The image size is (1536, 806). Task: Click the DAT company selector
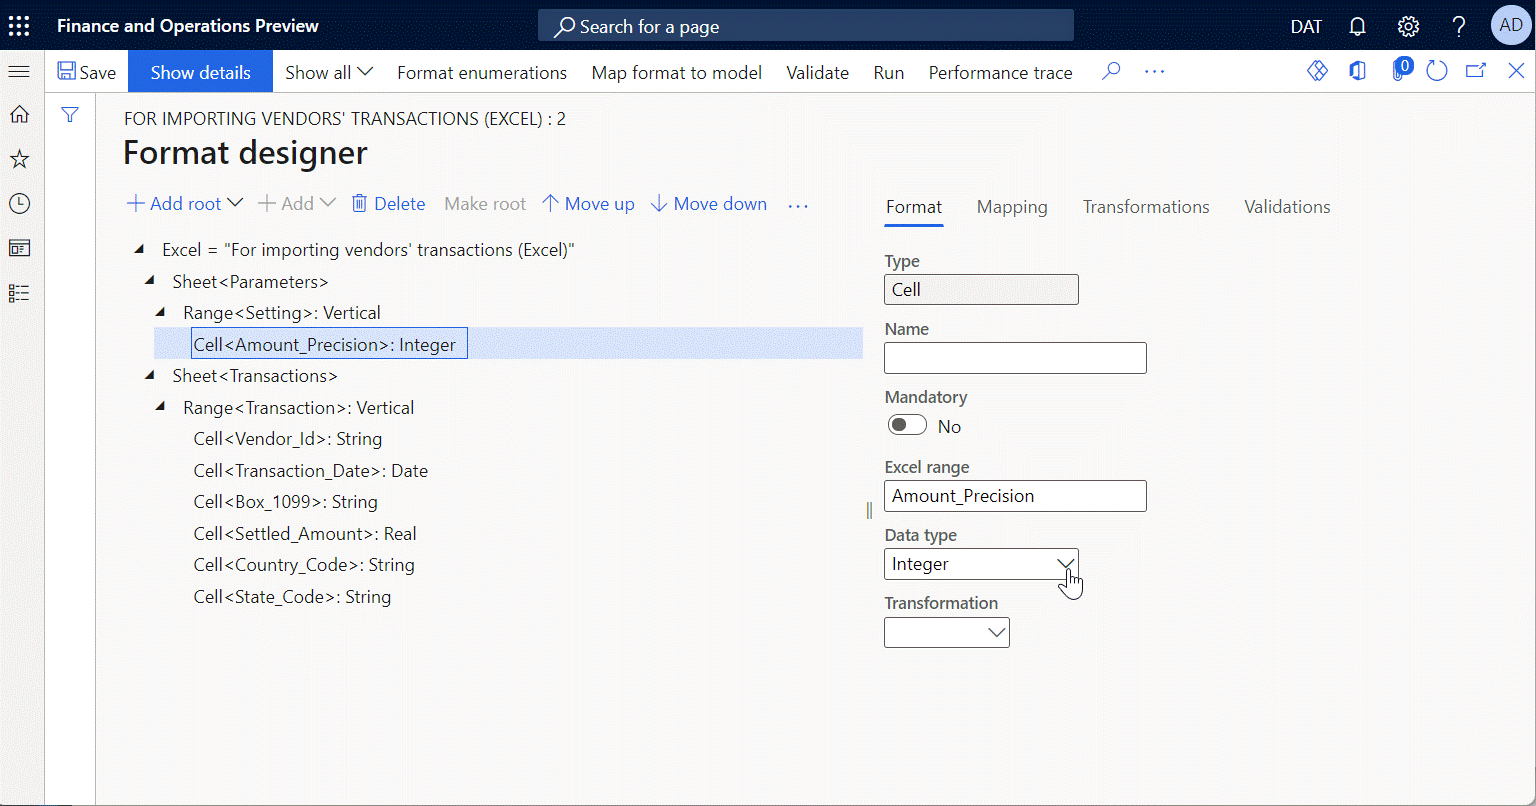point(1306,27)
